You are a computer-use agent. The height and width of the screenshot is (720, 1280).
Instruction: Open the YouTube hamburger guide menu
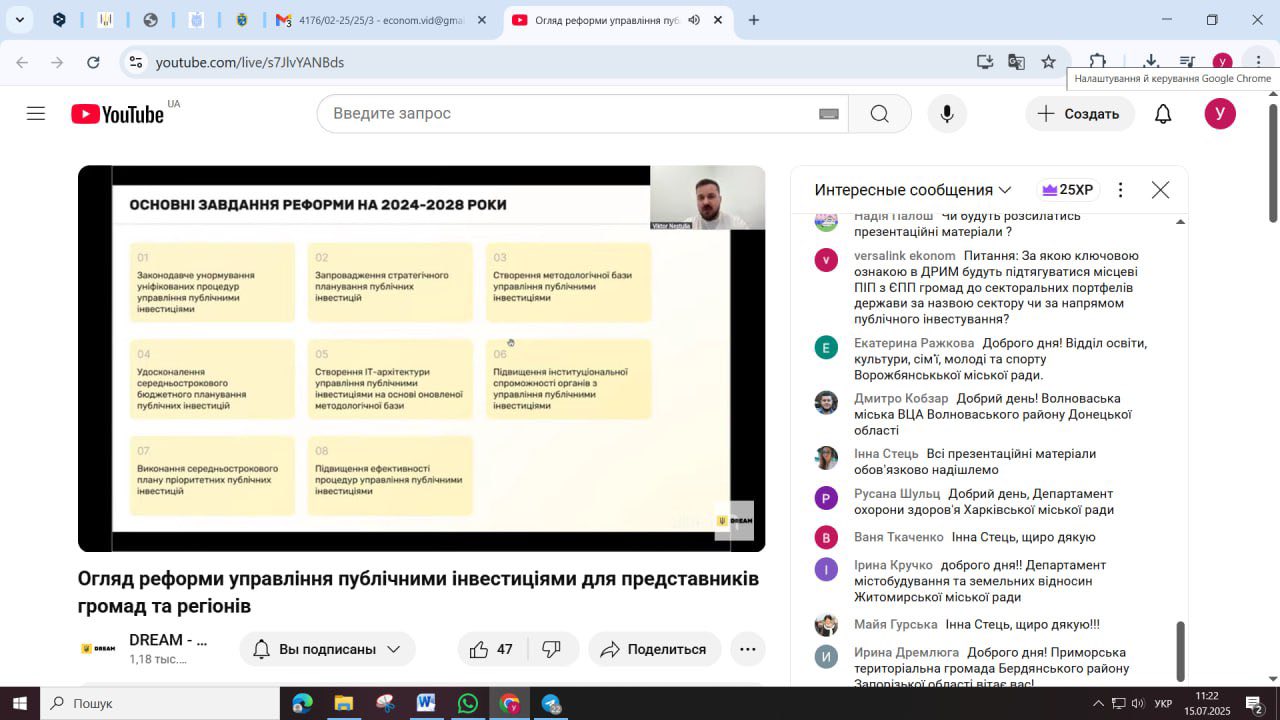[x=36, y=114]
